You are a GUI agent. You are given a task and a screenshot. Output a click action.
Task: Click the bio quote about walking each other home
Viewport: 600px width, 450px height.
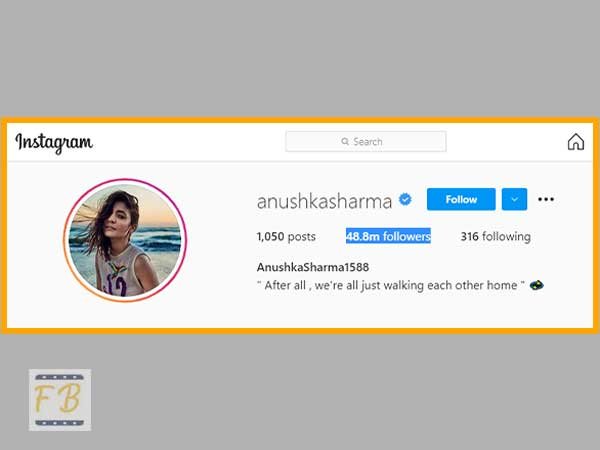[x=391, y=285]
